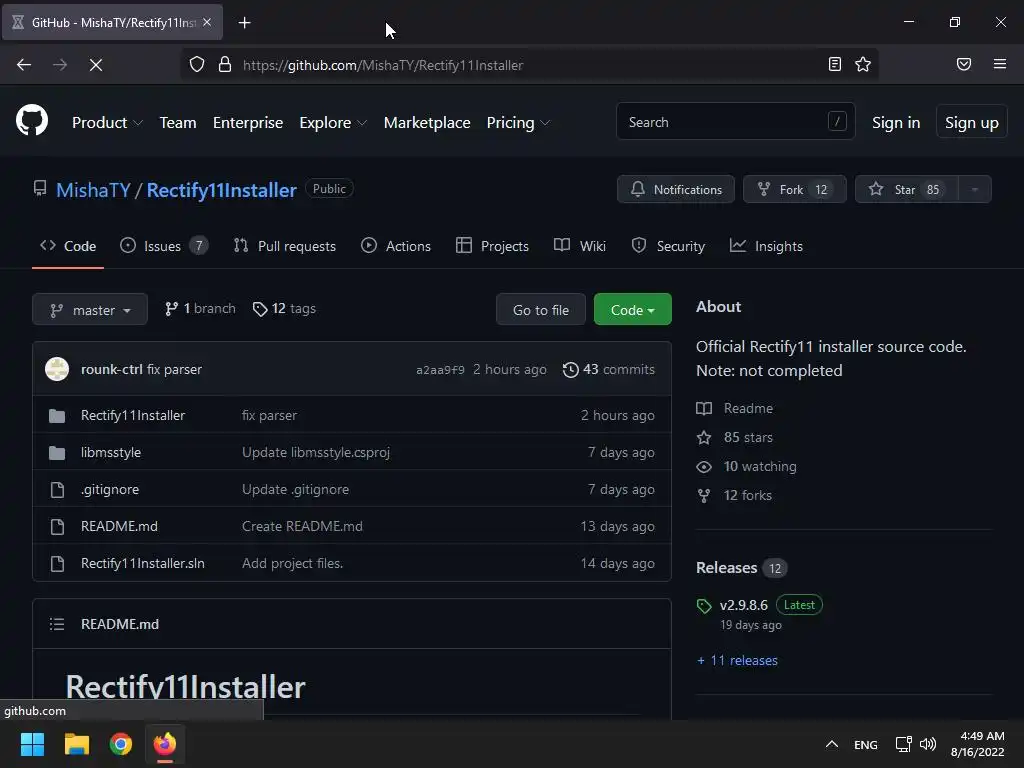
Task: Open Rectify11Installer.sln file
Action: (x=142, y=563)
